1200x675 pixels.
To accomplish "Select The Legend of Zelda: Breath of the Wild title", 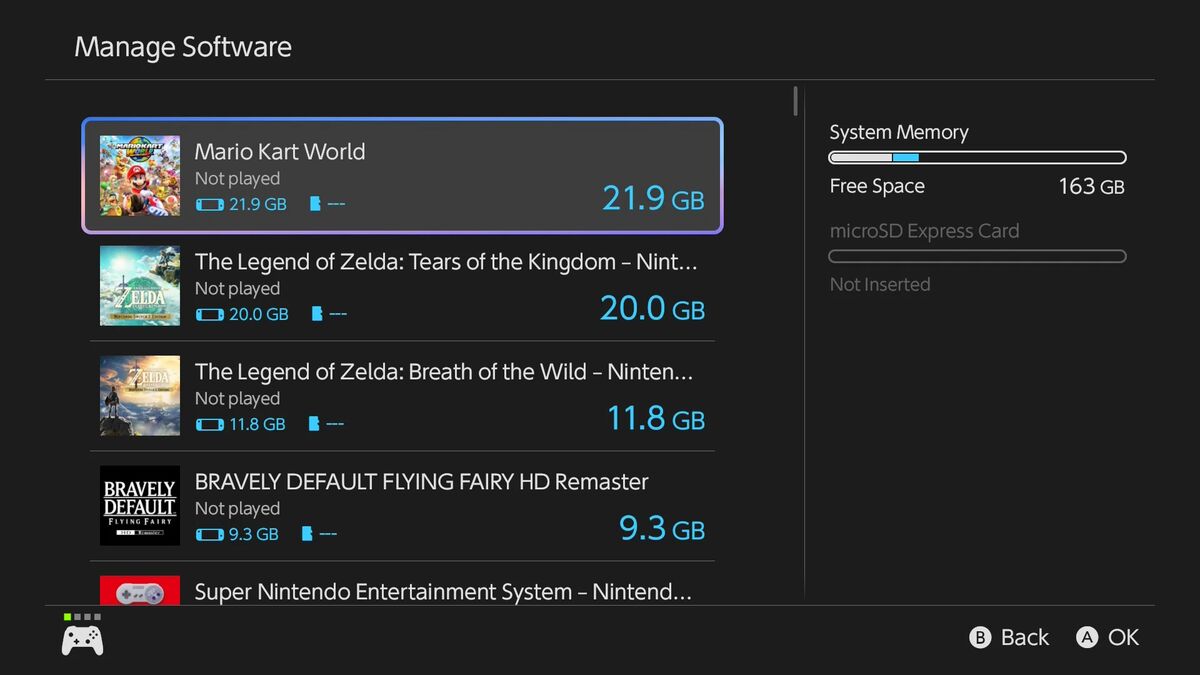I will point(444,372).
